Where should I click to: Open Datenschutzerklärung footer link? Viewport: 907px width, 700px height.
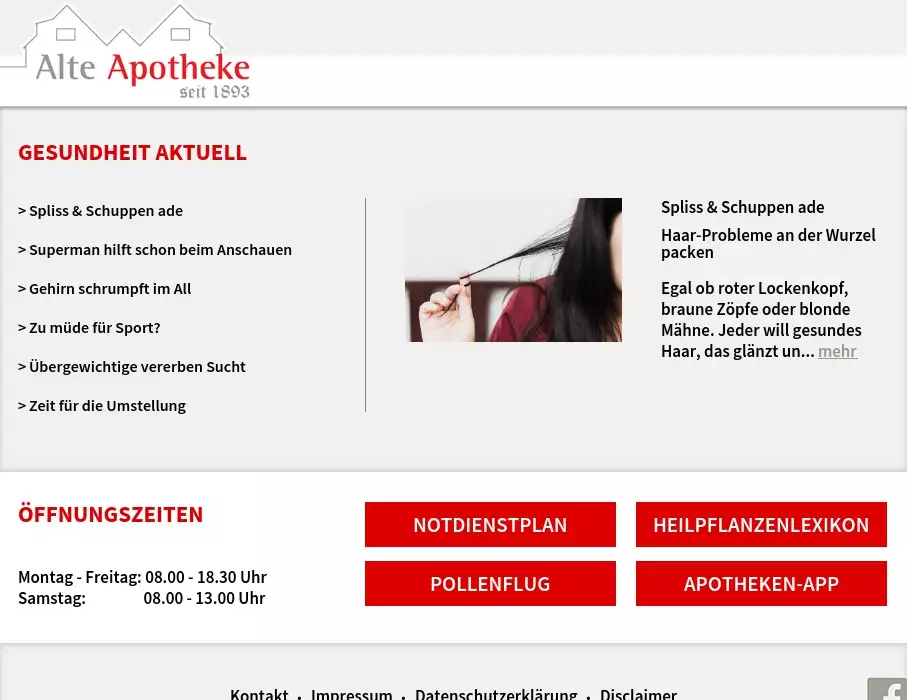point(496,694)
